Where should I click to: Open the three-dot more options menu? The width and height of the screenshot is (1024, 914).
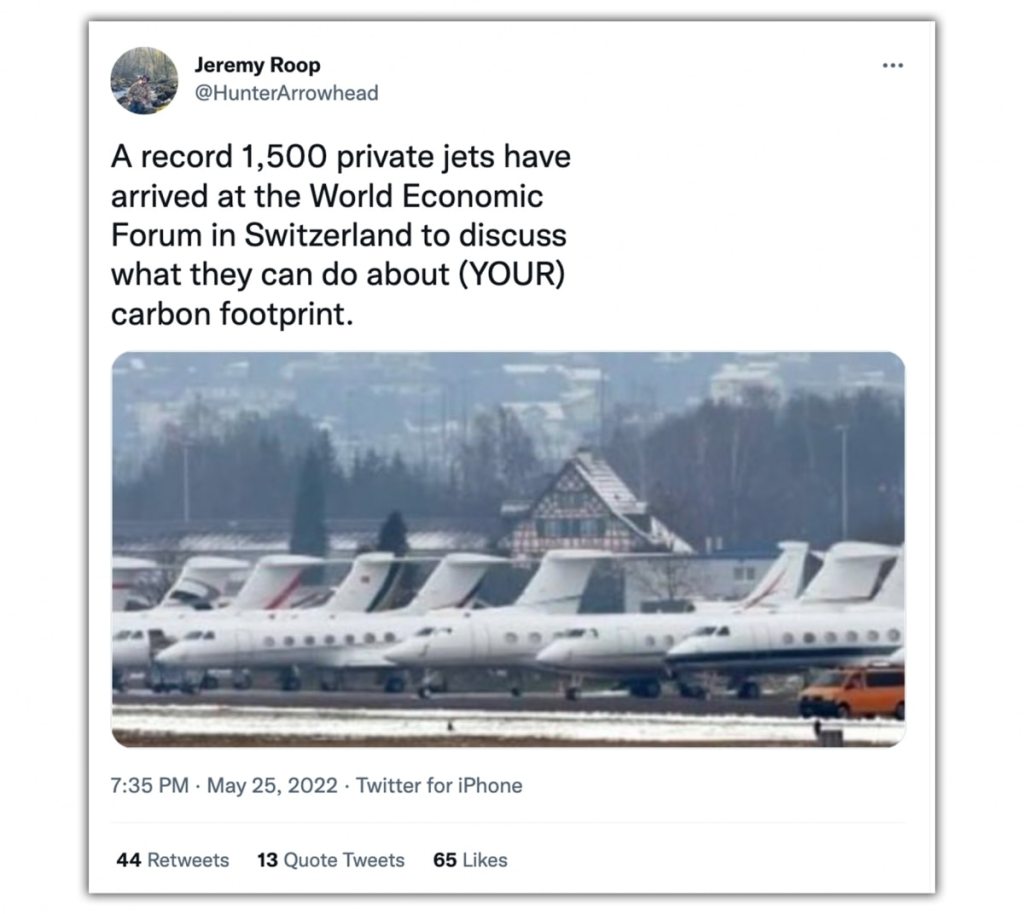(x=893, y=66)
